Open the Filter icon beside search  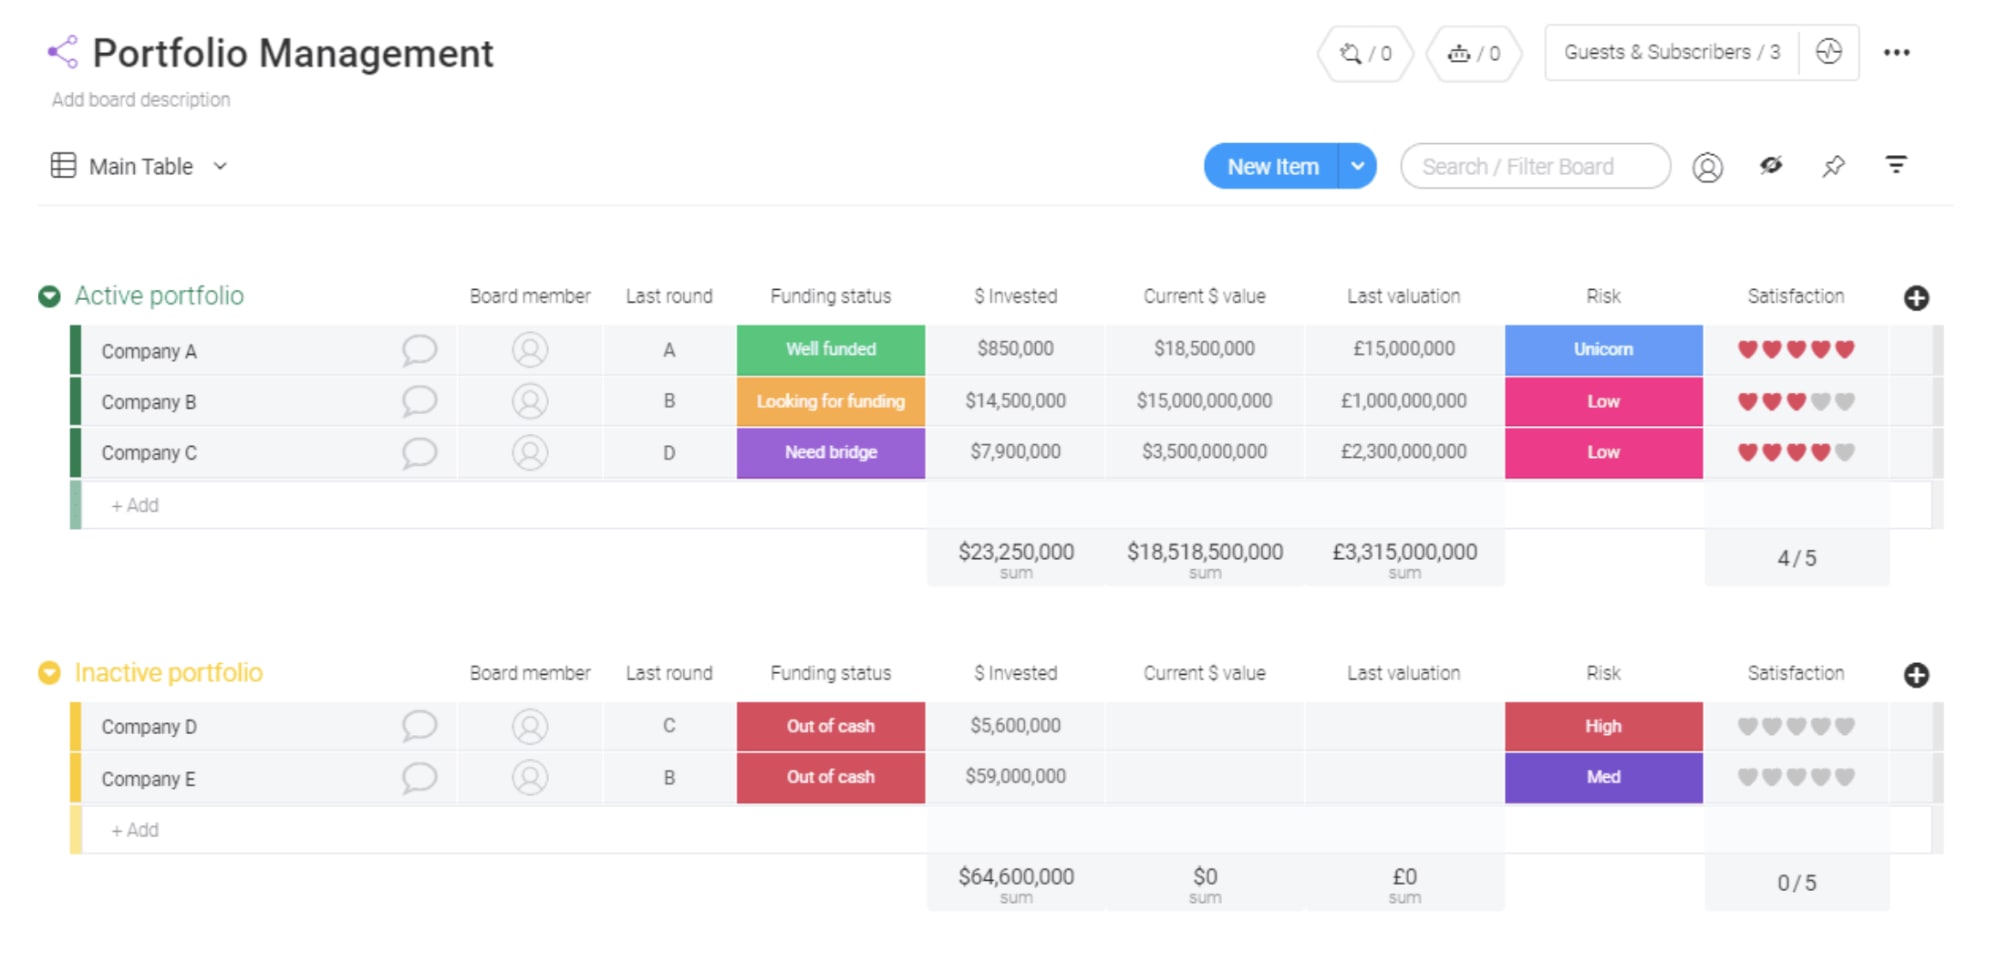(x=1897, y=165)
